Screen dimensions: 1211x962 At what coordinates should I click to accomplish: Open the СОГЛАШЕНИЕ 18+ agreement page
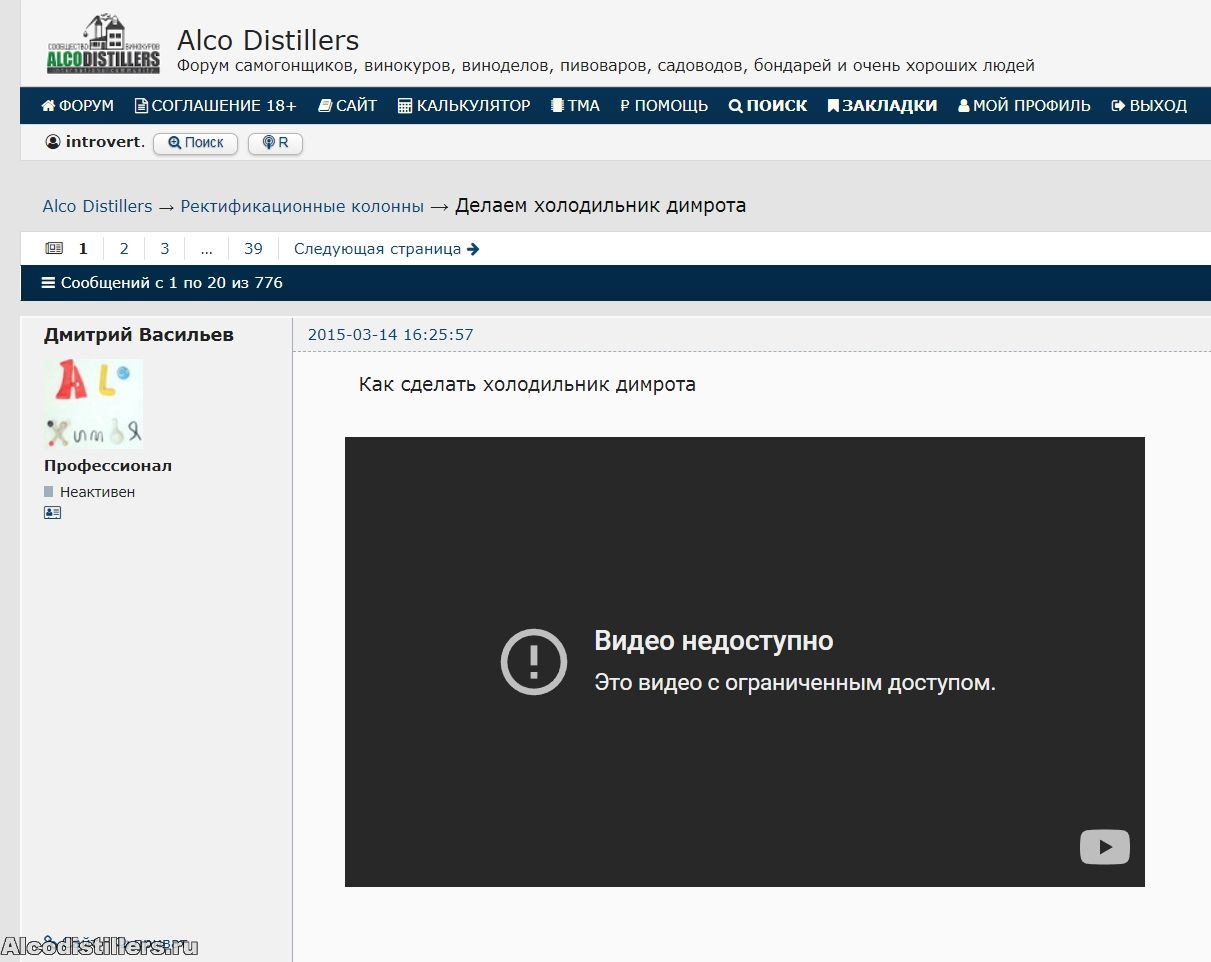(x=216, y=105)
